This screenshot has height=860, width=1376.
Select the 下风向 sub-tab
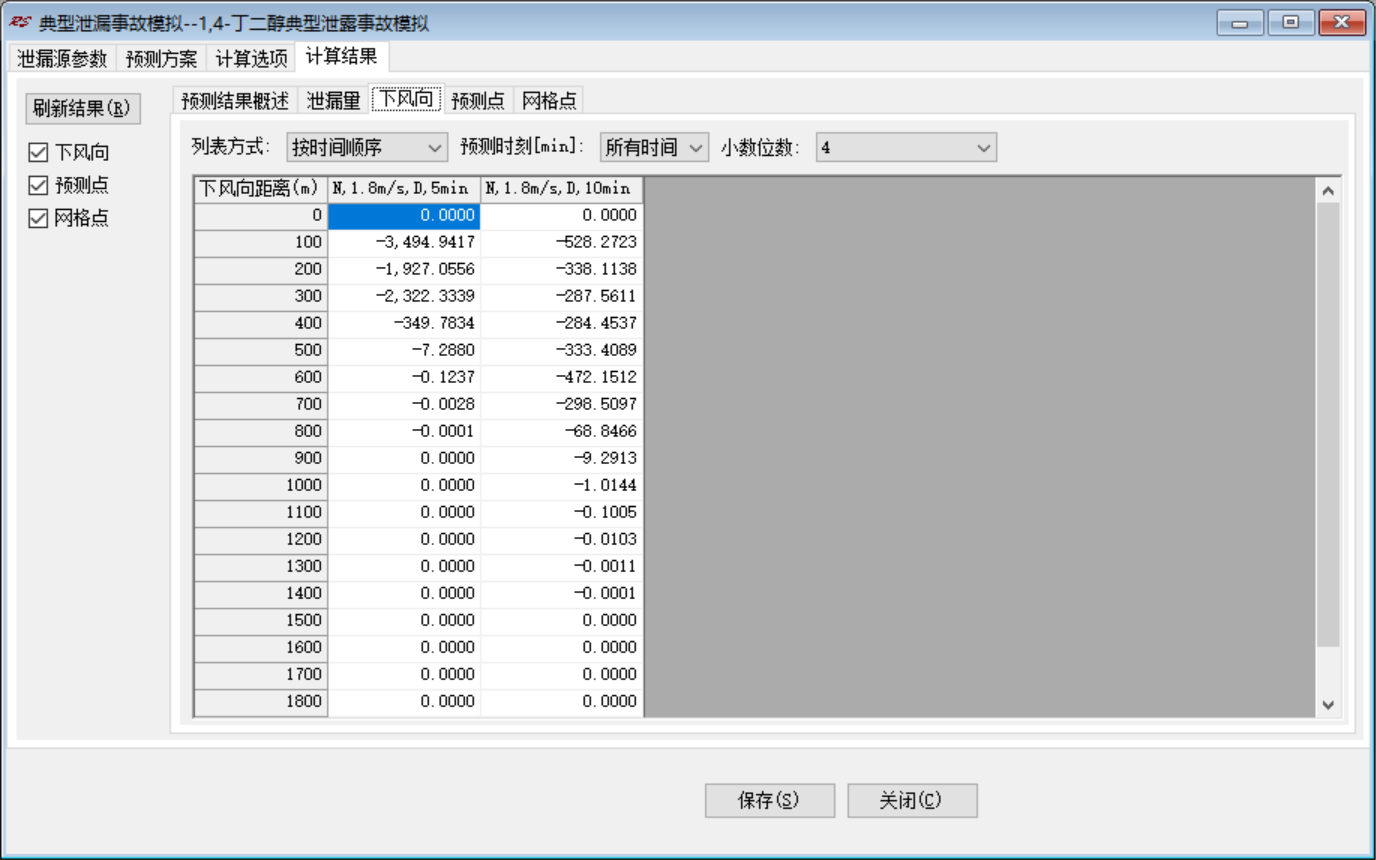point(406,99)
